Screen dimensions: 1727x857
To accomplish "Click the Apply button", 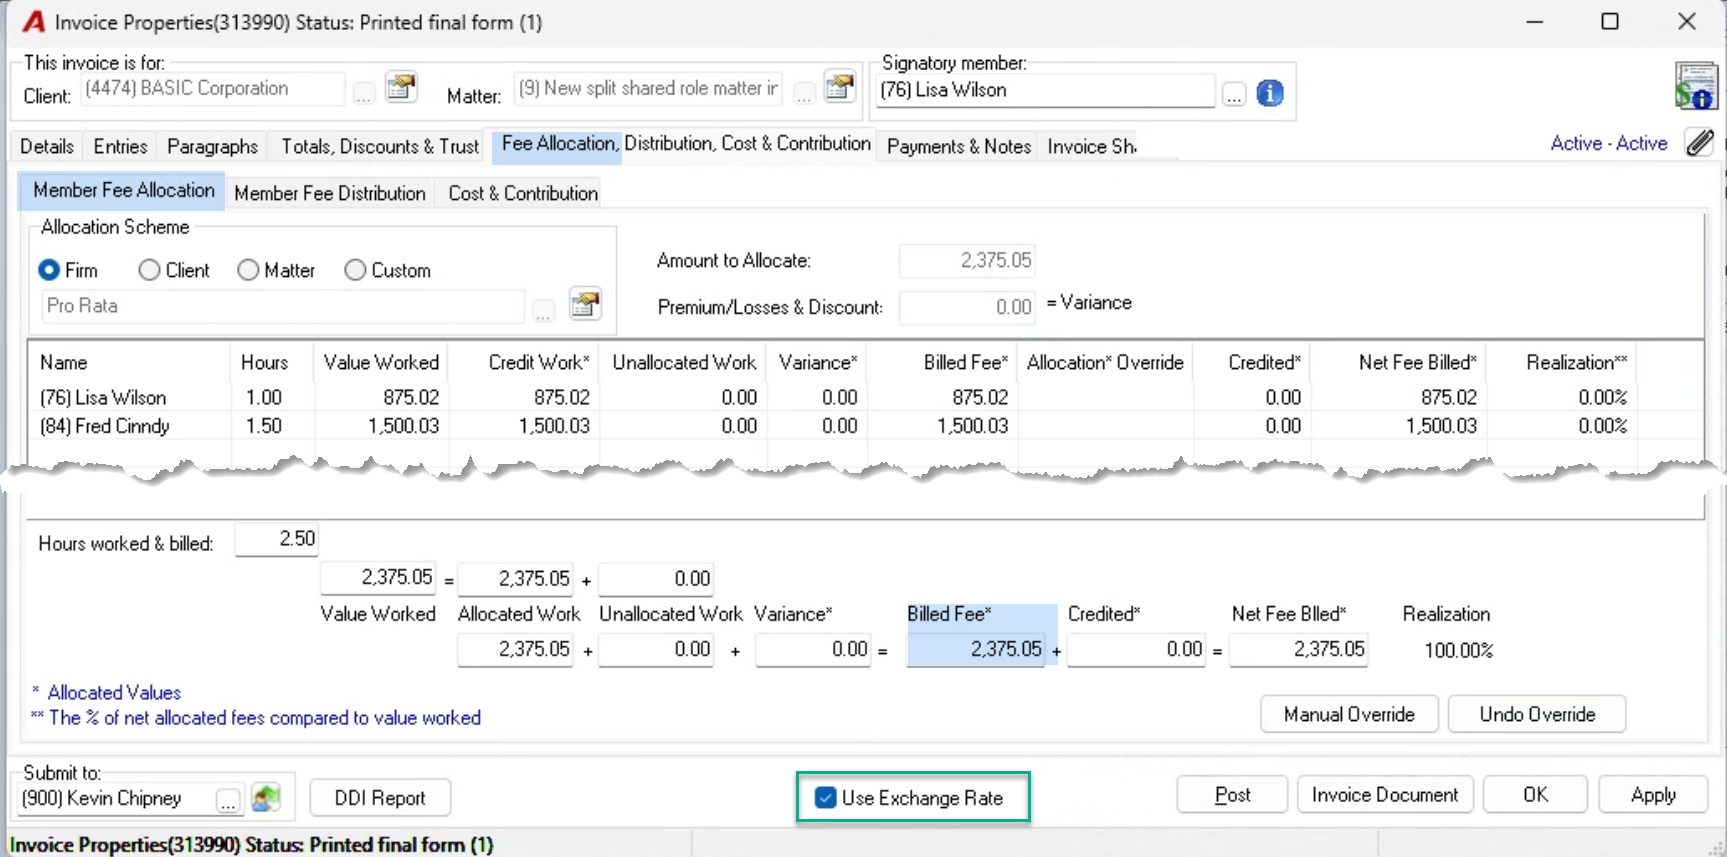I will tap(1653, 795).
